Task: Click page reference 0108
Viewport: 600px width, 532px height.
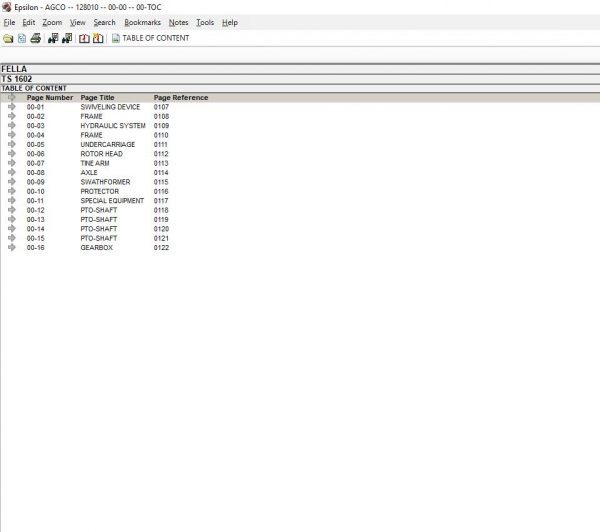Action: [161, 116]
